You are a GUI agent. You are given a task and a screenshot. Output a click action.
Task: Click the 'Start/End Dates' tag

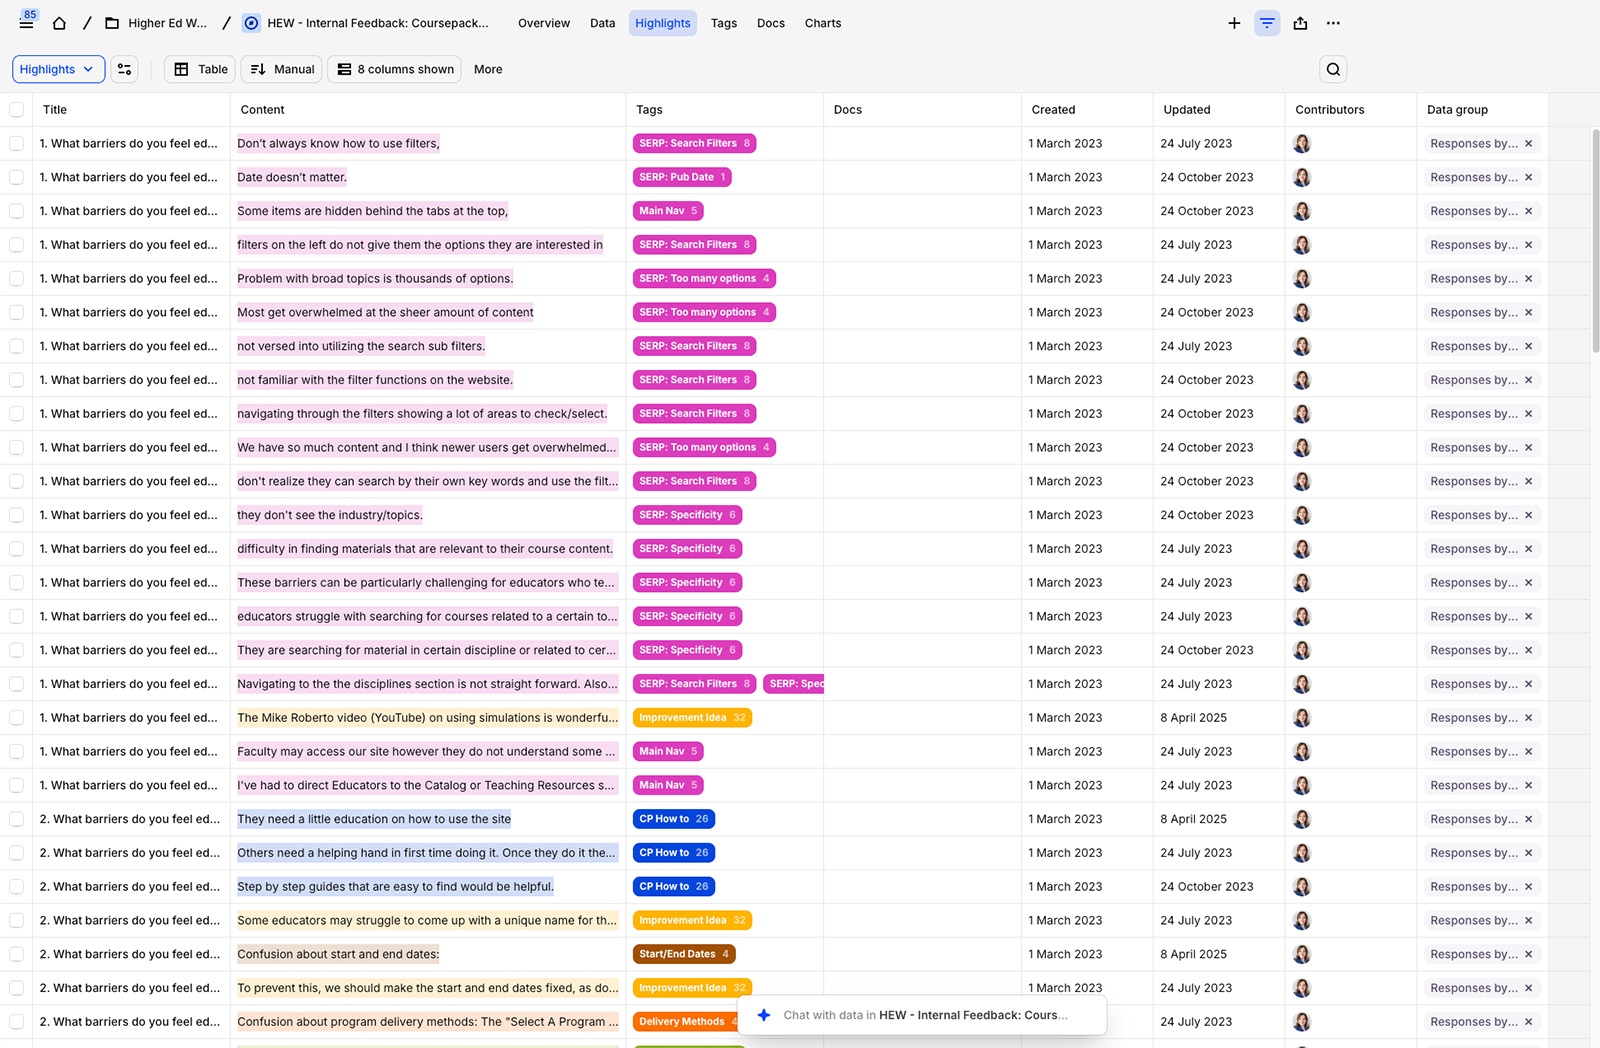pyautogui.click(x=684, y=954)
